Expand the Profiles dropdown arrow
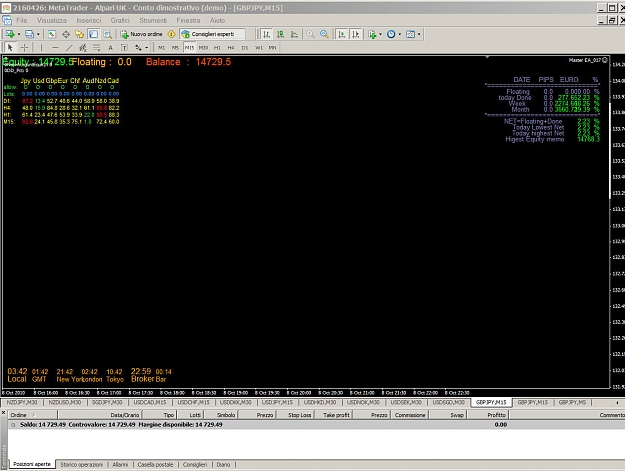Screen dimensions: 625x471 pos(38,34)
